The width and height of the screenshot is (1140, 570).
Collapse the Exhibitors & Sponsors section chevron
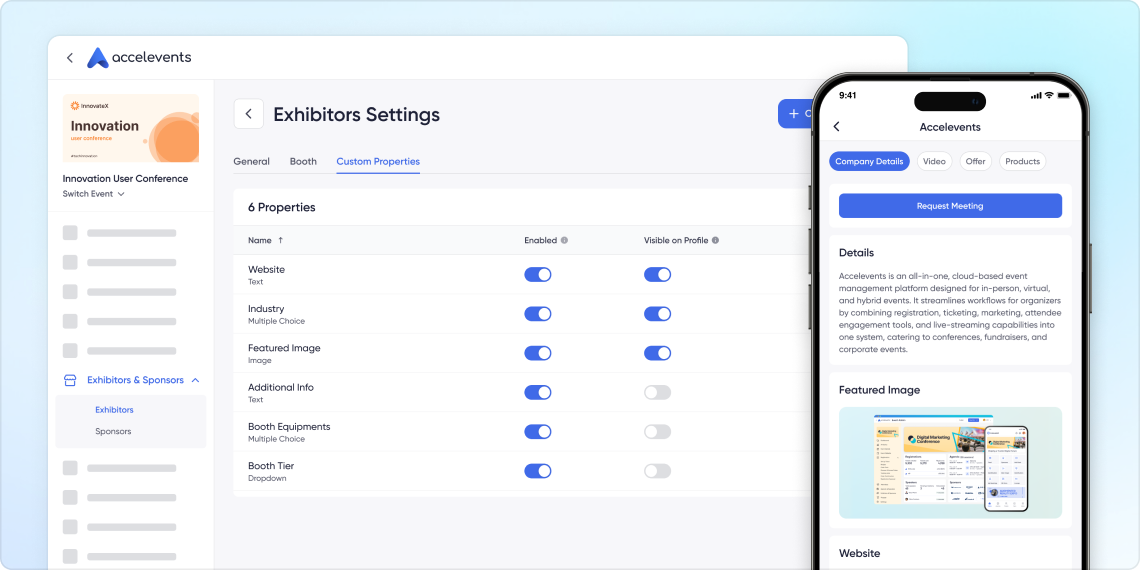pos(195,380)
